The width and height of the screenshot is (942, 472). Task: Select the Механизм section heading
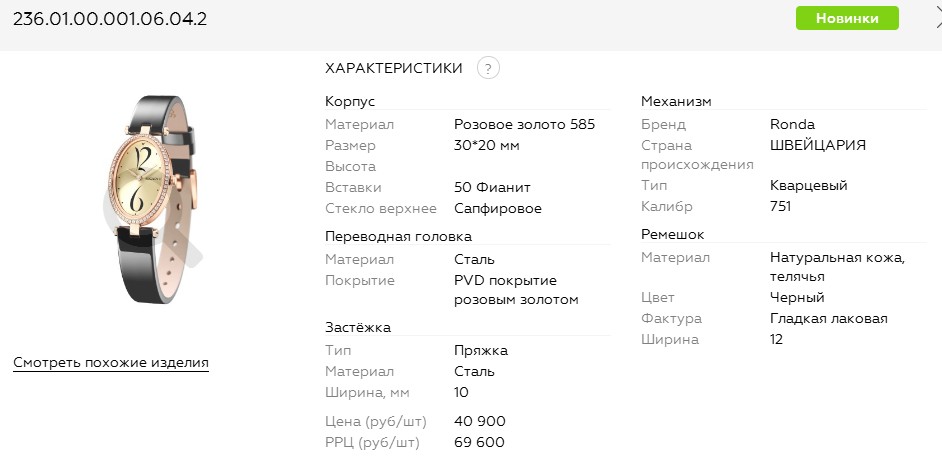tap(676, 102)
